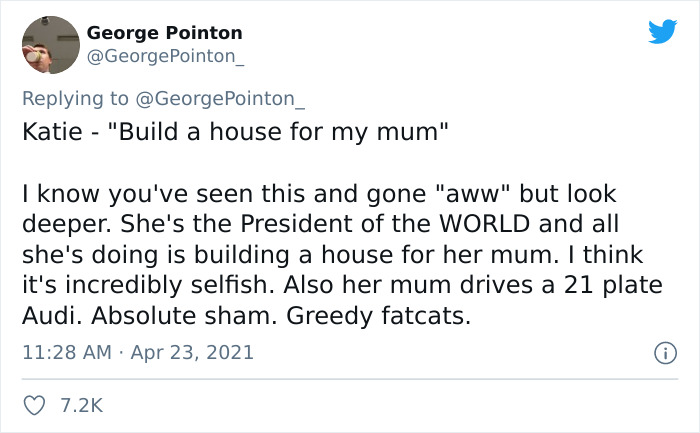Click the Twitter bird logo
This screenshot has height=433, width=700.
click(662, 31)
